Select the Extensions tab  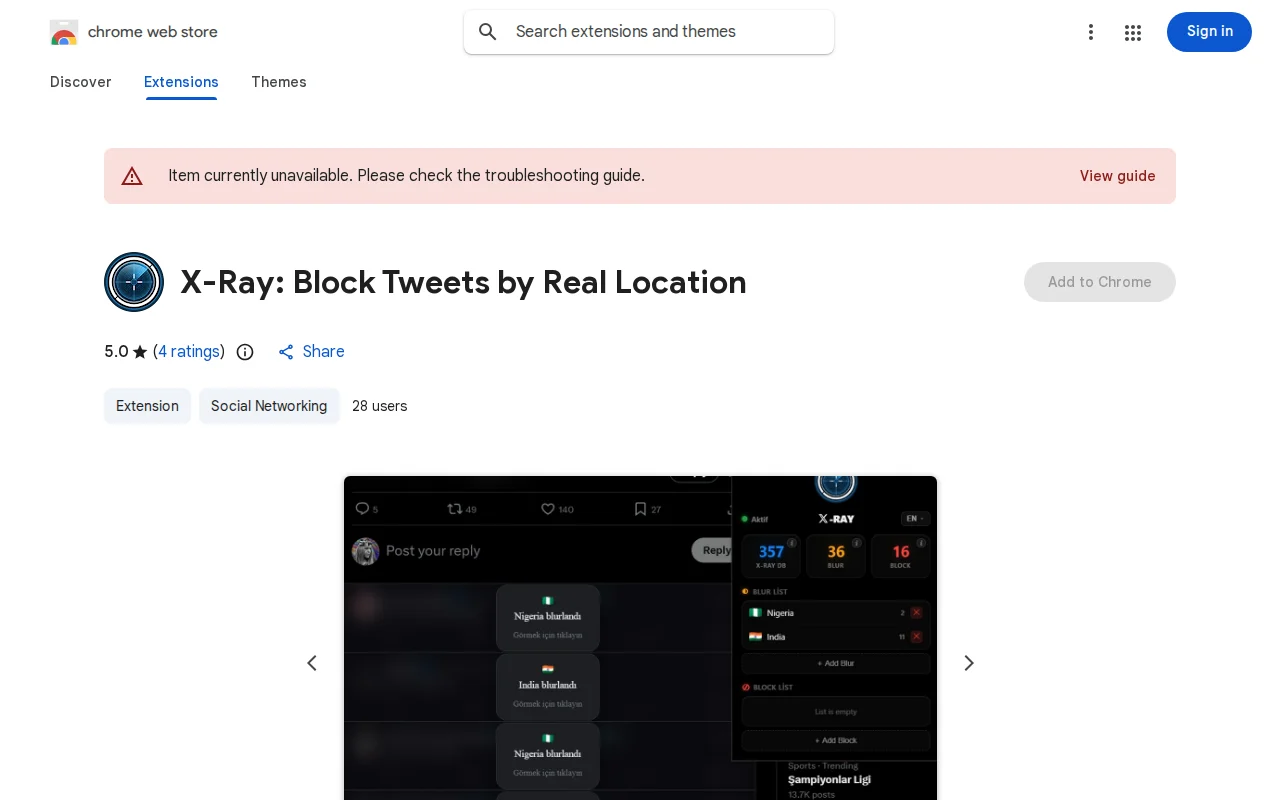pyautogui.click(x=181, y=82)
